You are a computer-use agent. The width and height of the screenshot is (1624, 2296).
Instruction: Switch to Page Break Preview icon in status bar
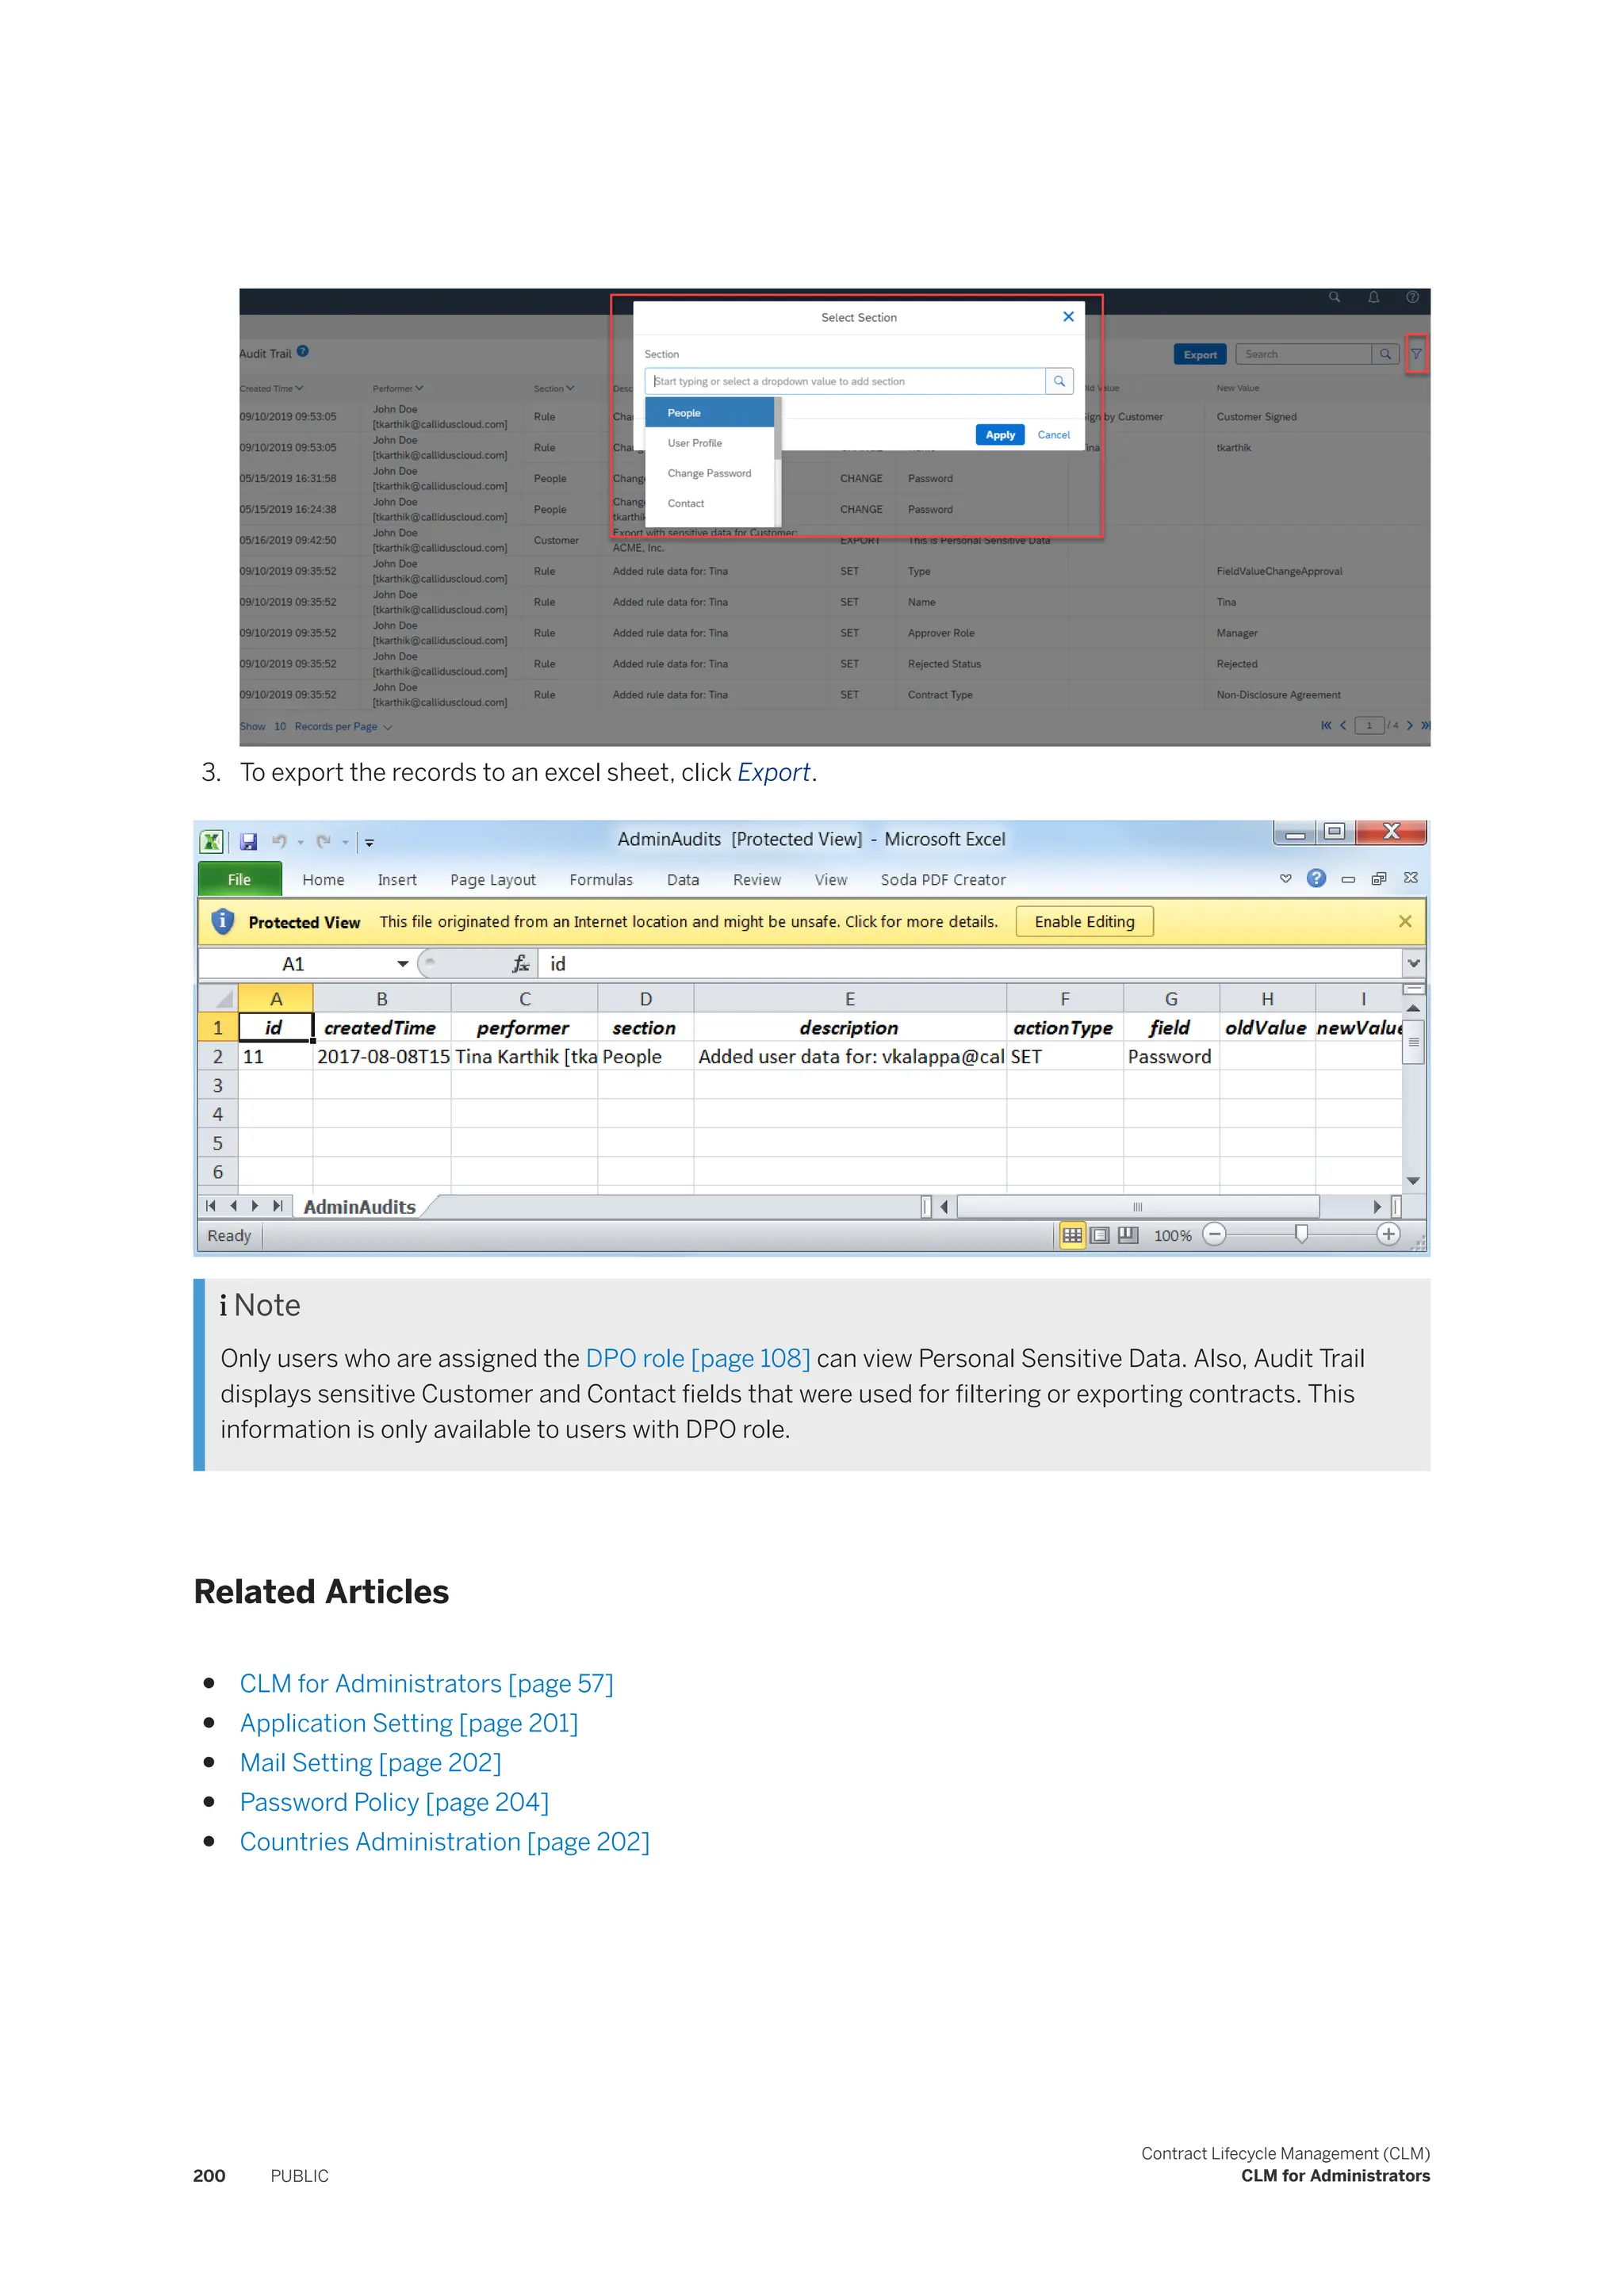[x=1128, y=1235]
